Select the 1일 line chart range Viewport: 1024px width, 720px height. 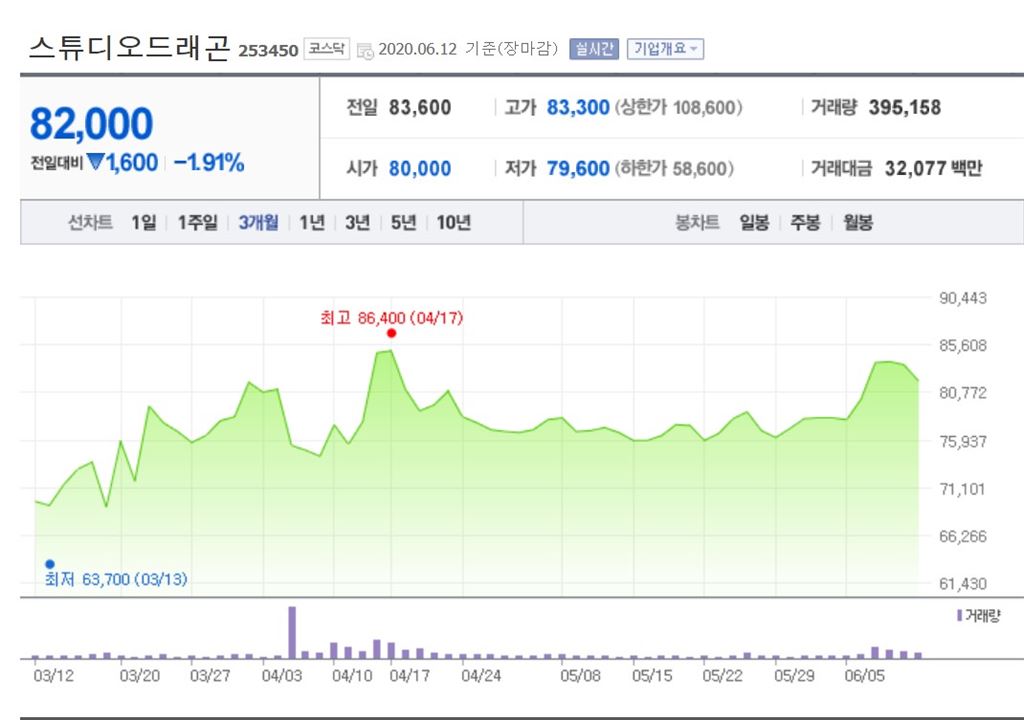coord(143,222)
